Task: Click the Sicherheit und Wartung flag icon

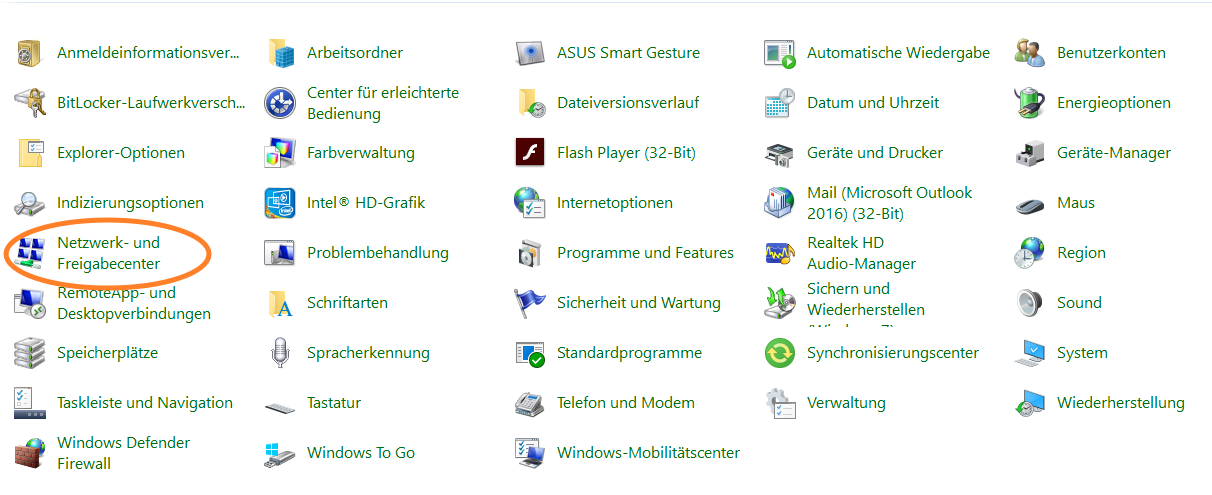Action: [530, 303]
